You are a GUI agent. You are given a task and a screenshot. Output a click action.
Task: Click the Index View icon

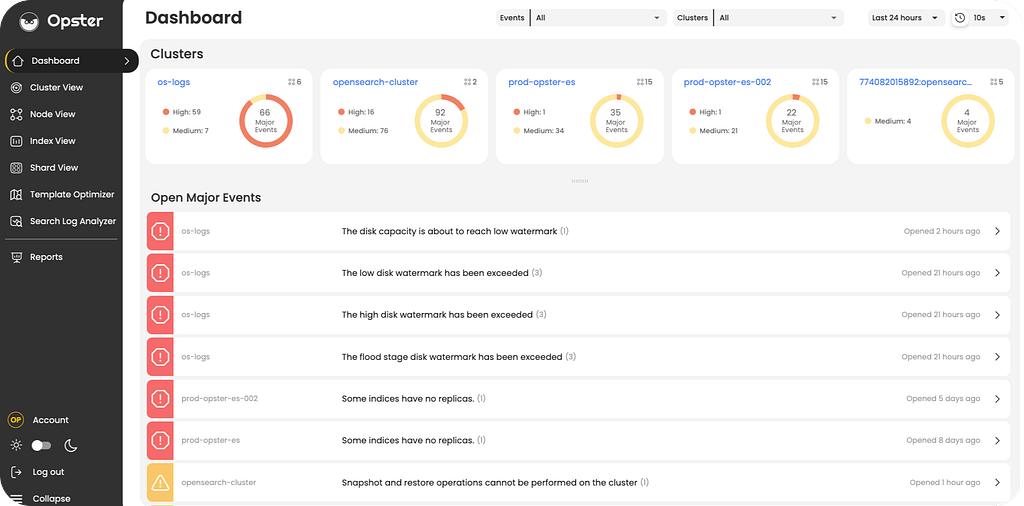click(x=16, y=141)
